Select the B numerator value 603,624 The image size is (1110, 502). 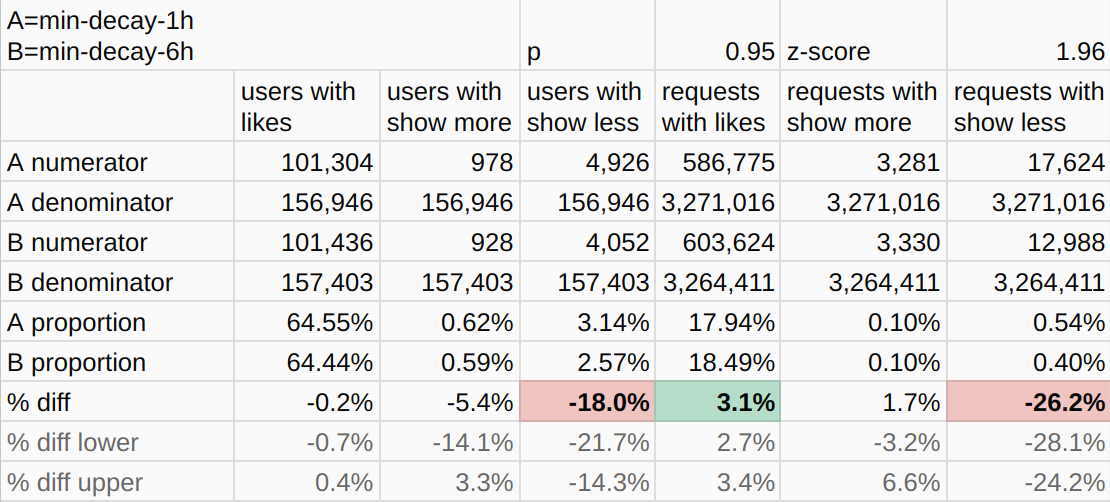click(717, 242)
